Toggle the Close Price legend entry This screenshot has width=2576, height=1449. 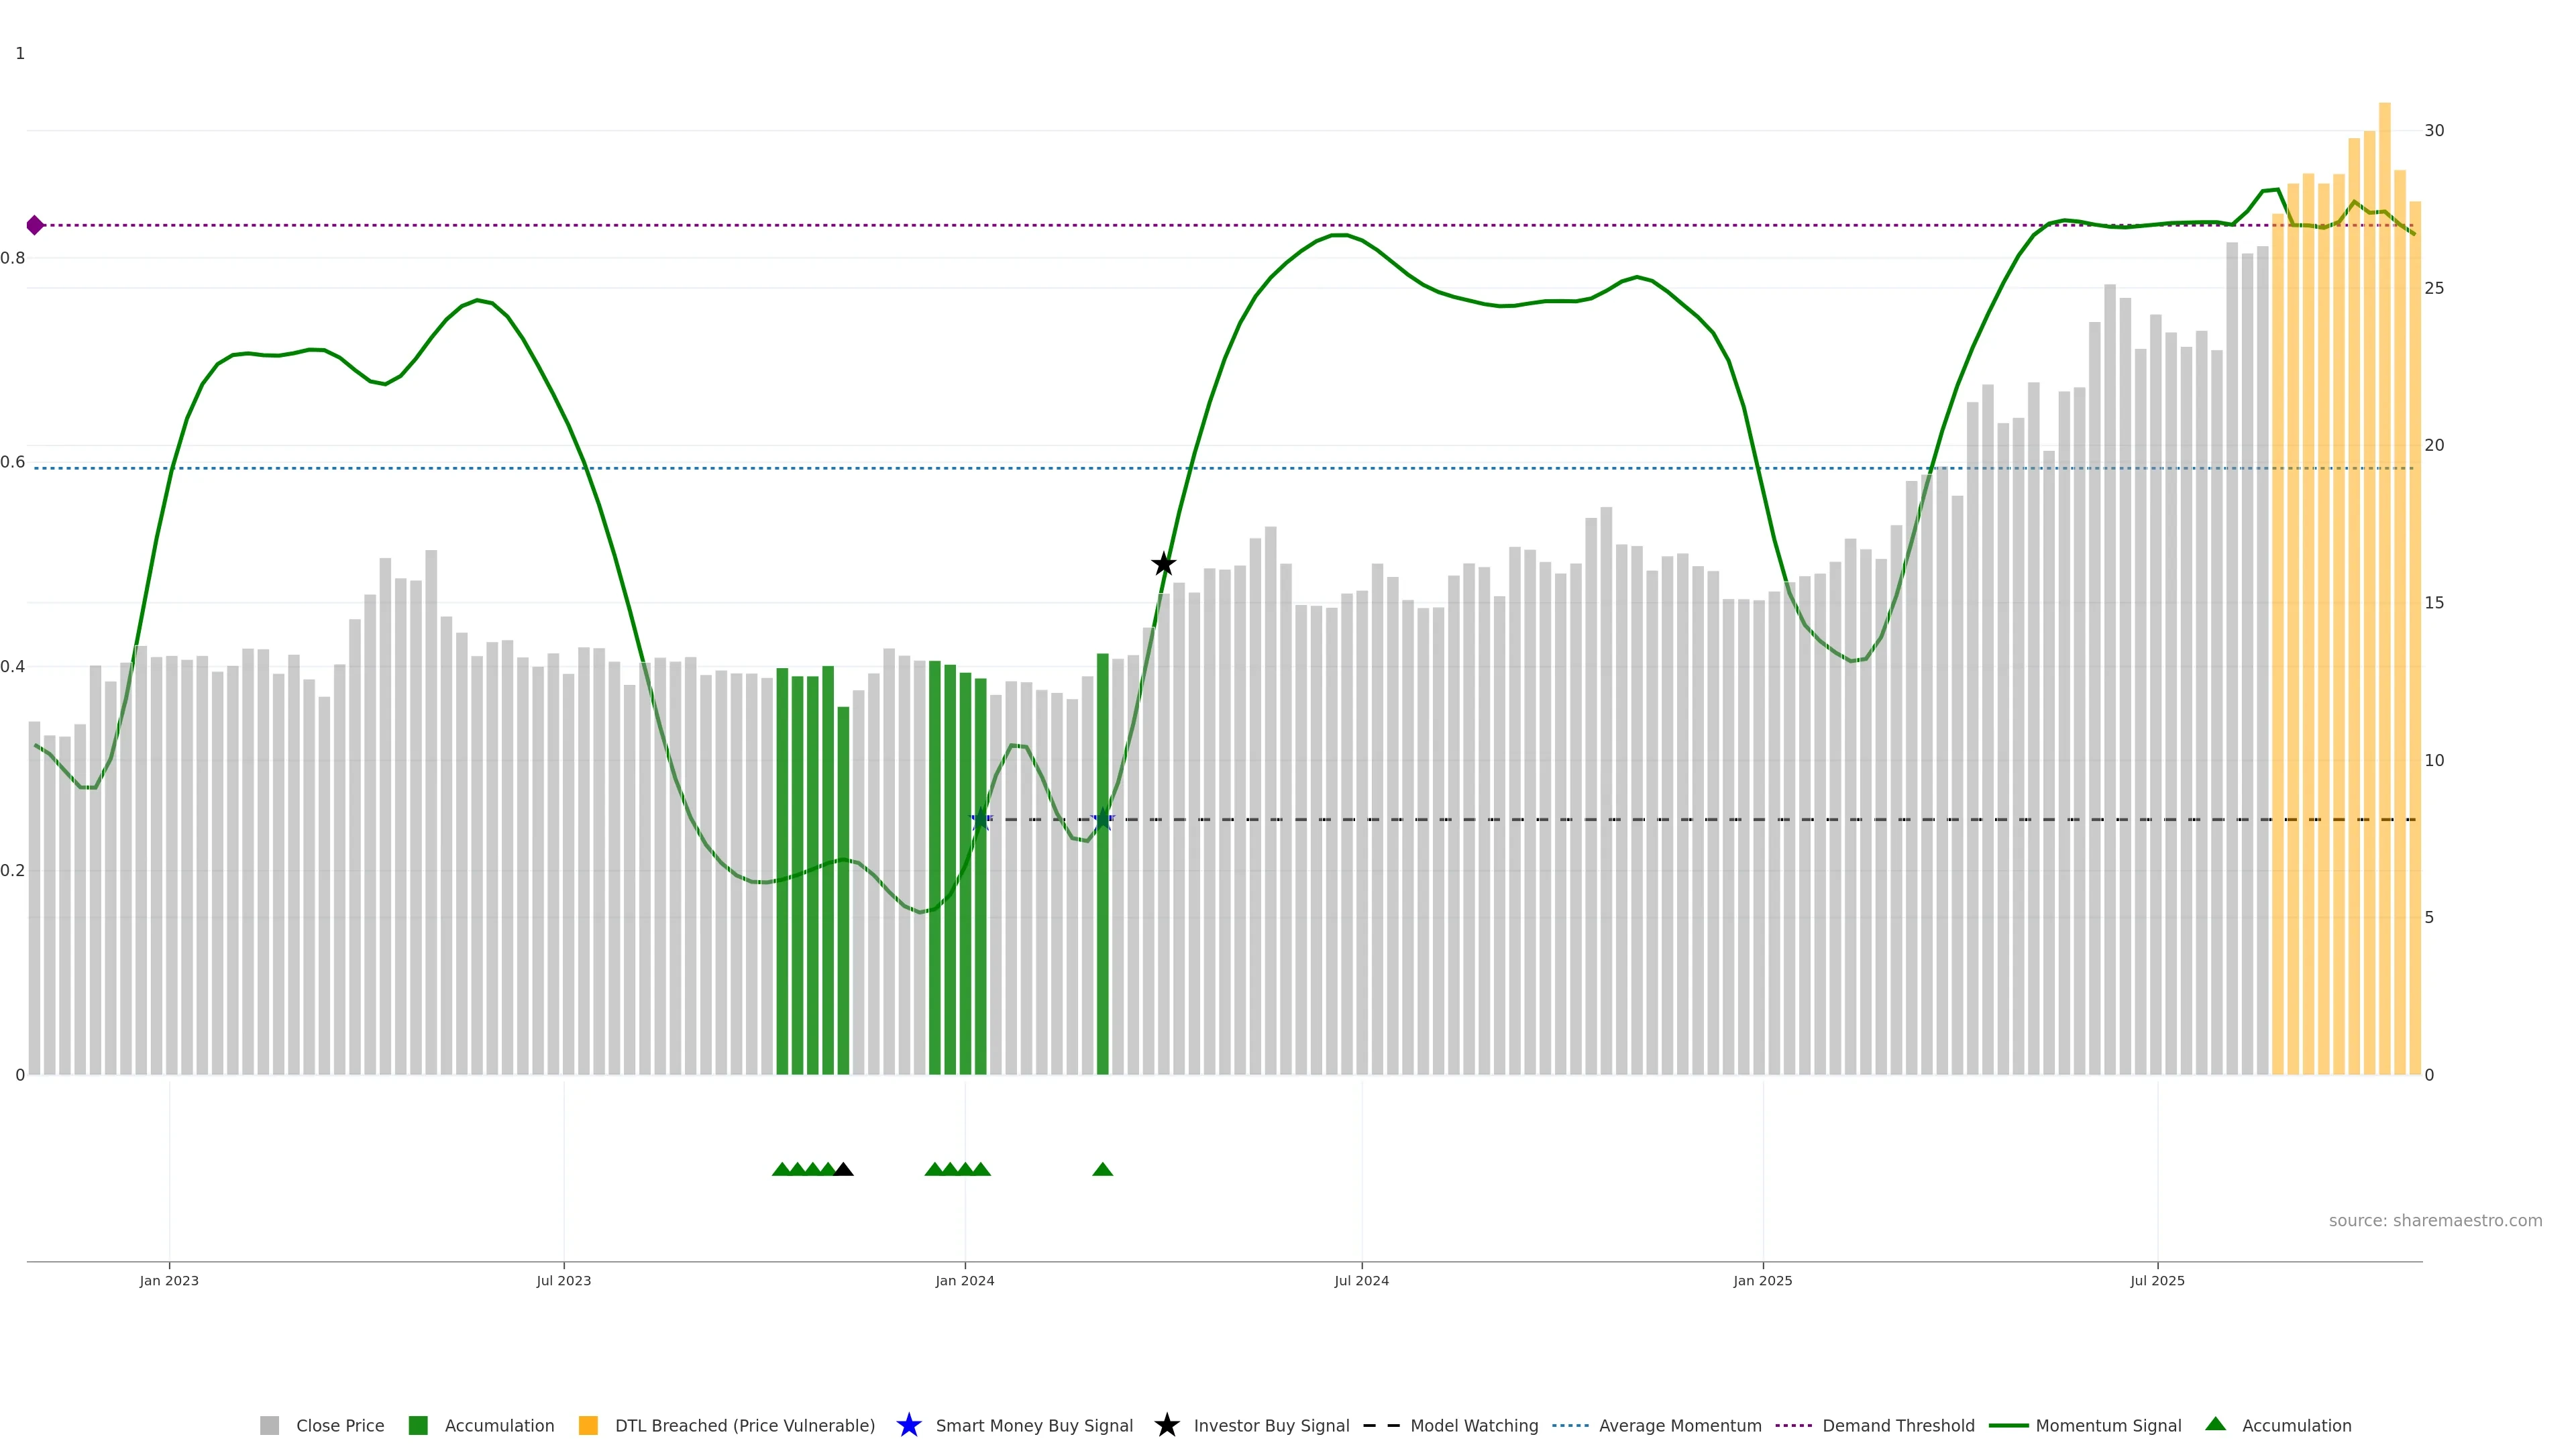(x=339, y=1425)
